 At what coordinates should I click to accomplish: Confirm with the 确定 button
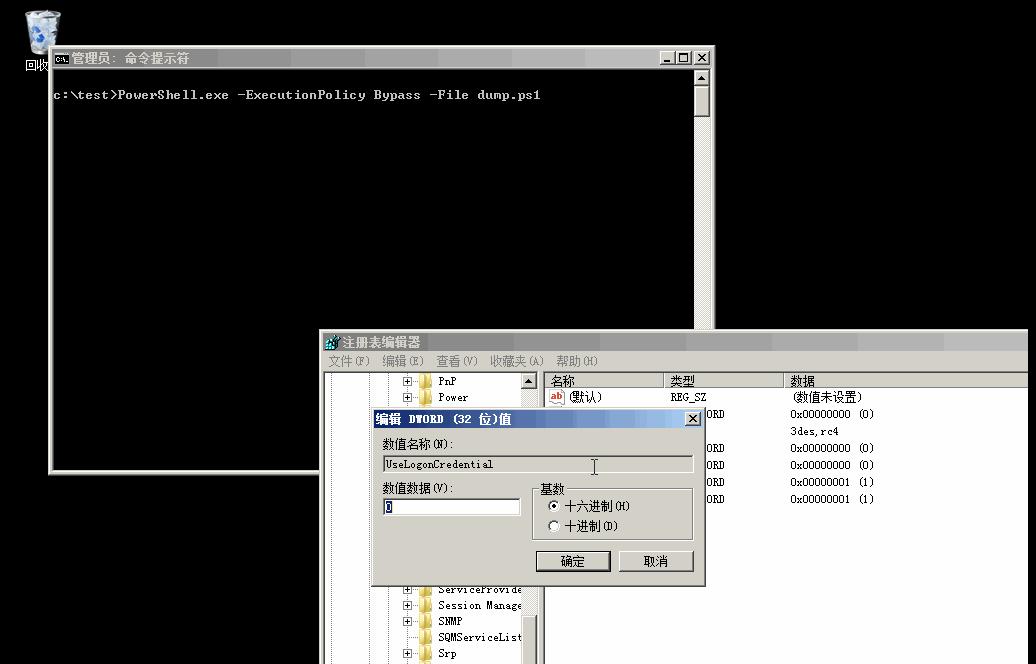[x=573, y=561]
